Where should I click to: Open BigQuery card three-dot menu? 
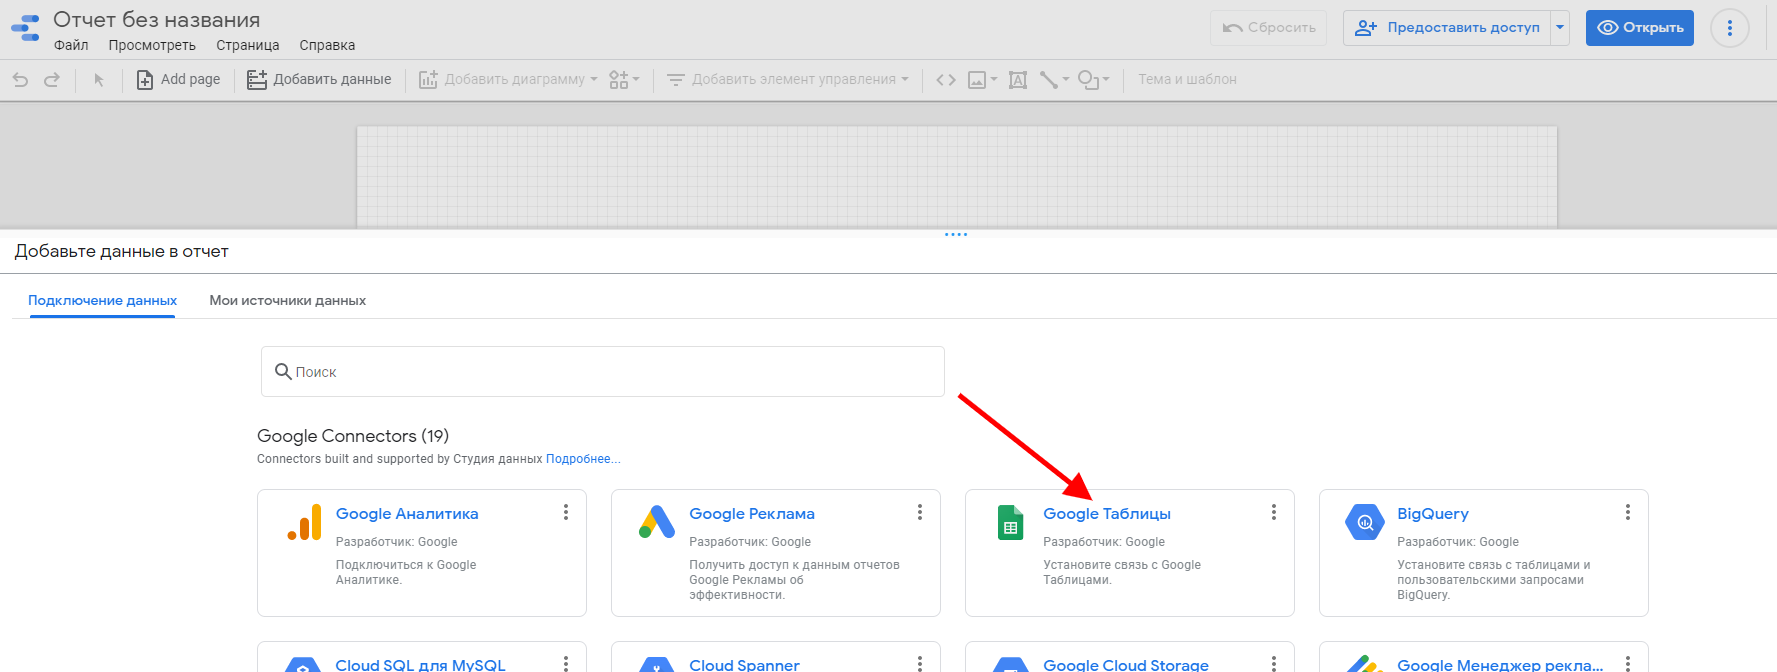click(x=1628, y=512)
